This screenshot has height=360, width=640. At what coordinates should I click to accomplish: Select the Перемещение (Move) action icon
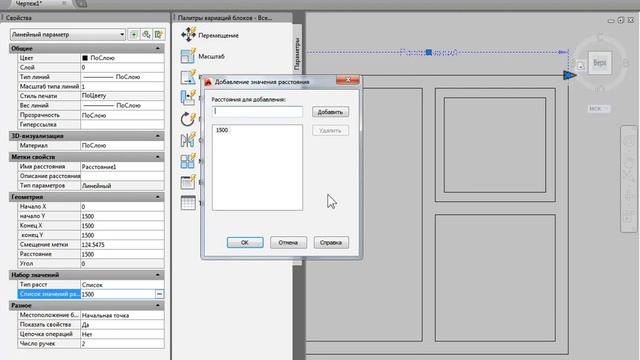[188, 35]
